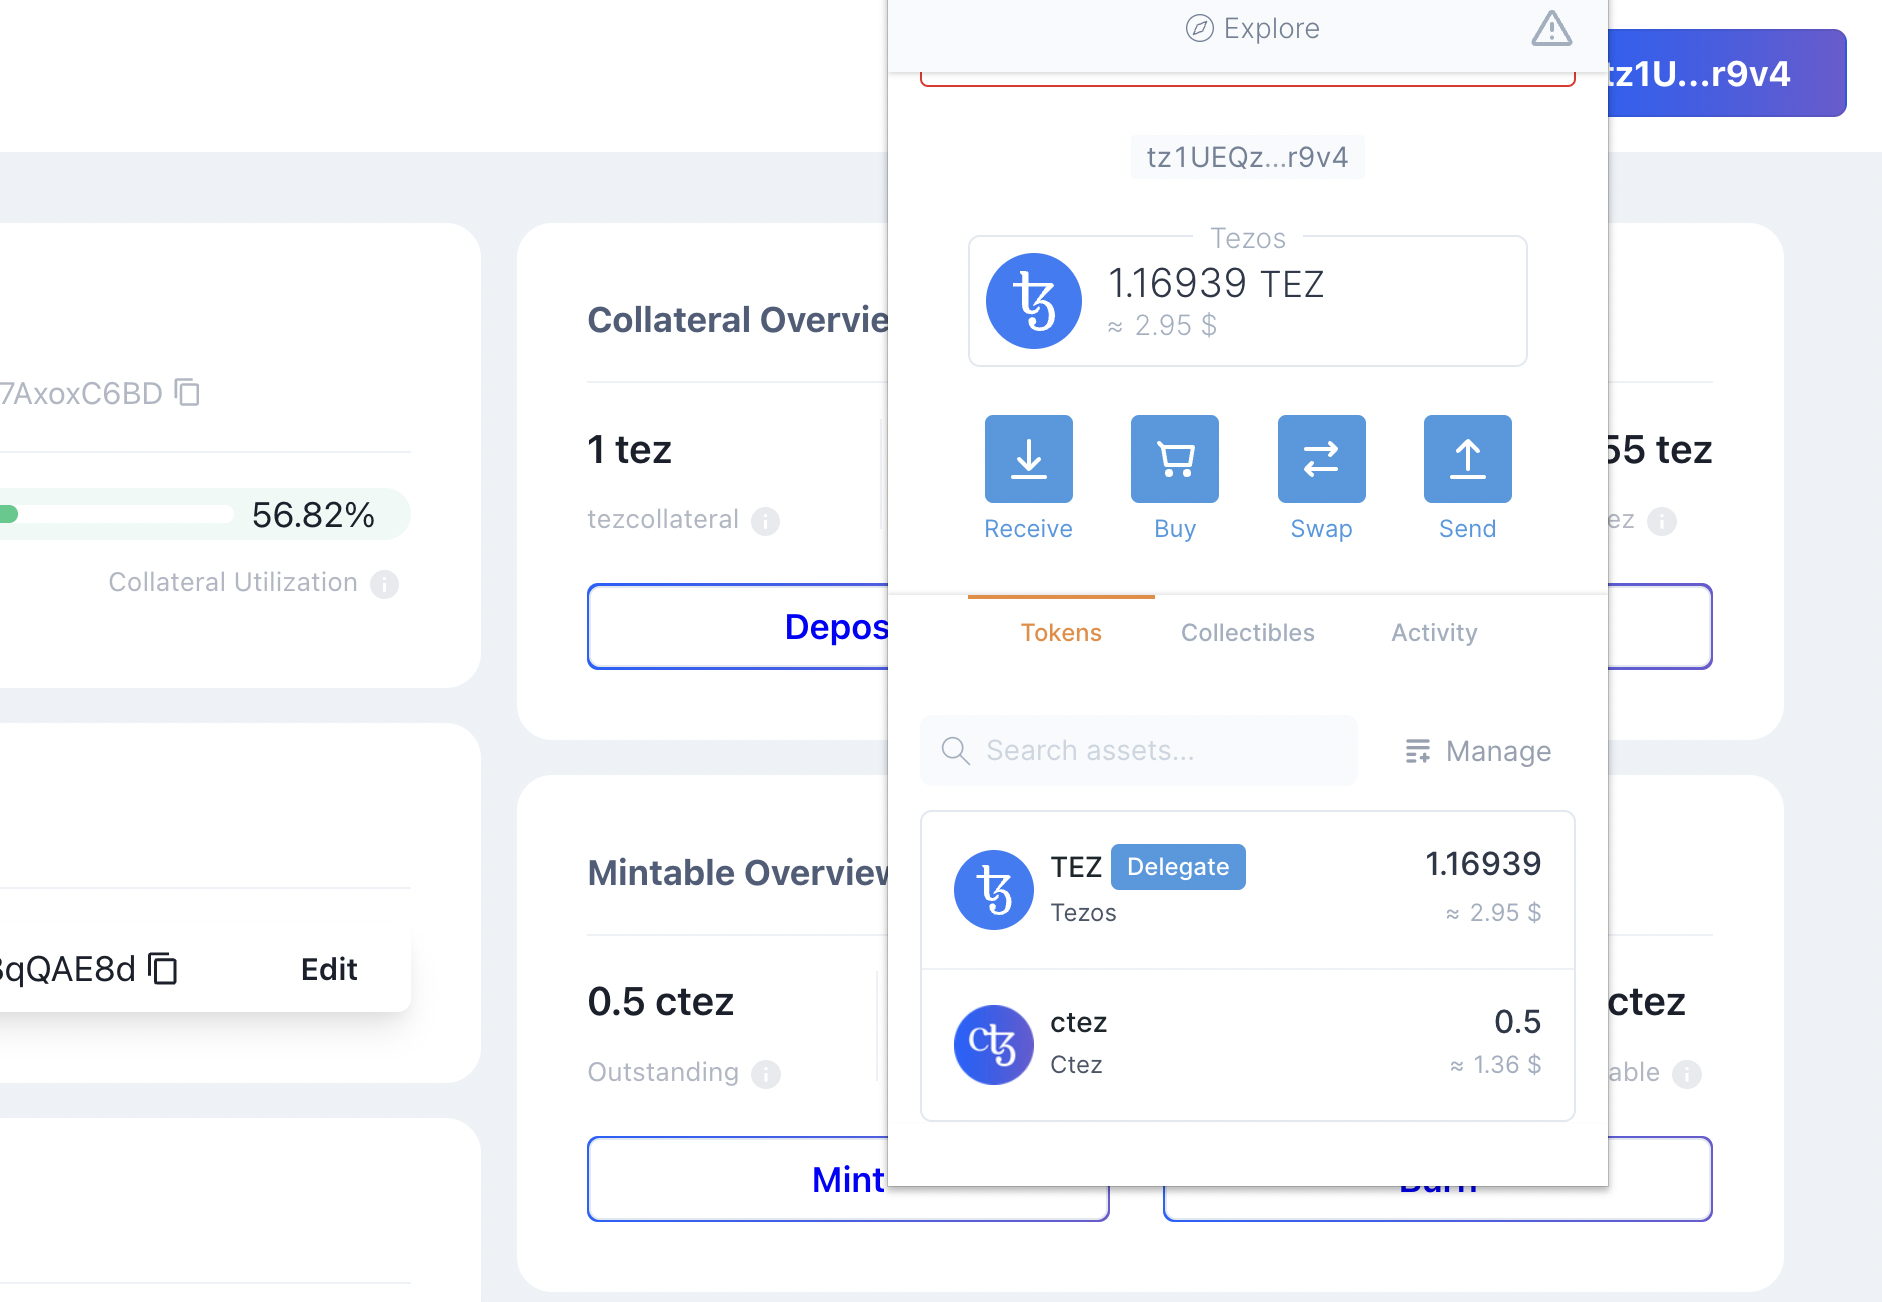1882x1302 pixels.
Task: Open the Activity tab
Action: [x=1434, y=633]
